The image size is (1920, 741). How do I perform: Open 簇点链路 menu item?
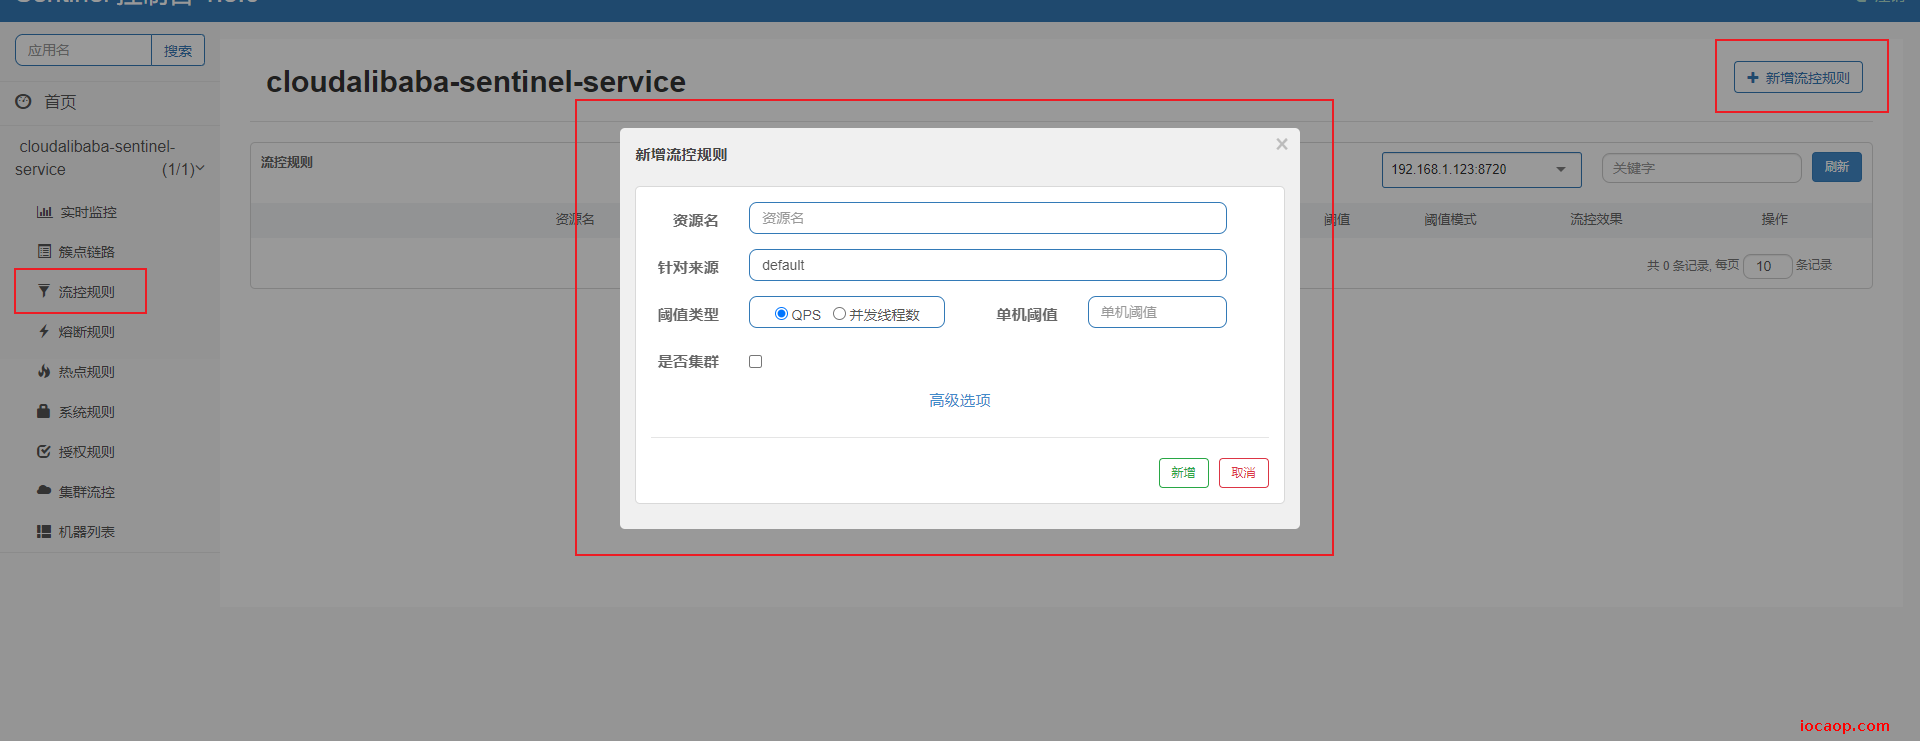pos(86,252)
